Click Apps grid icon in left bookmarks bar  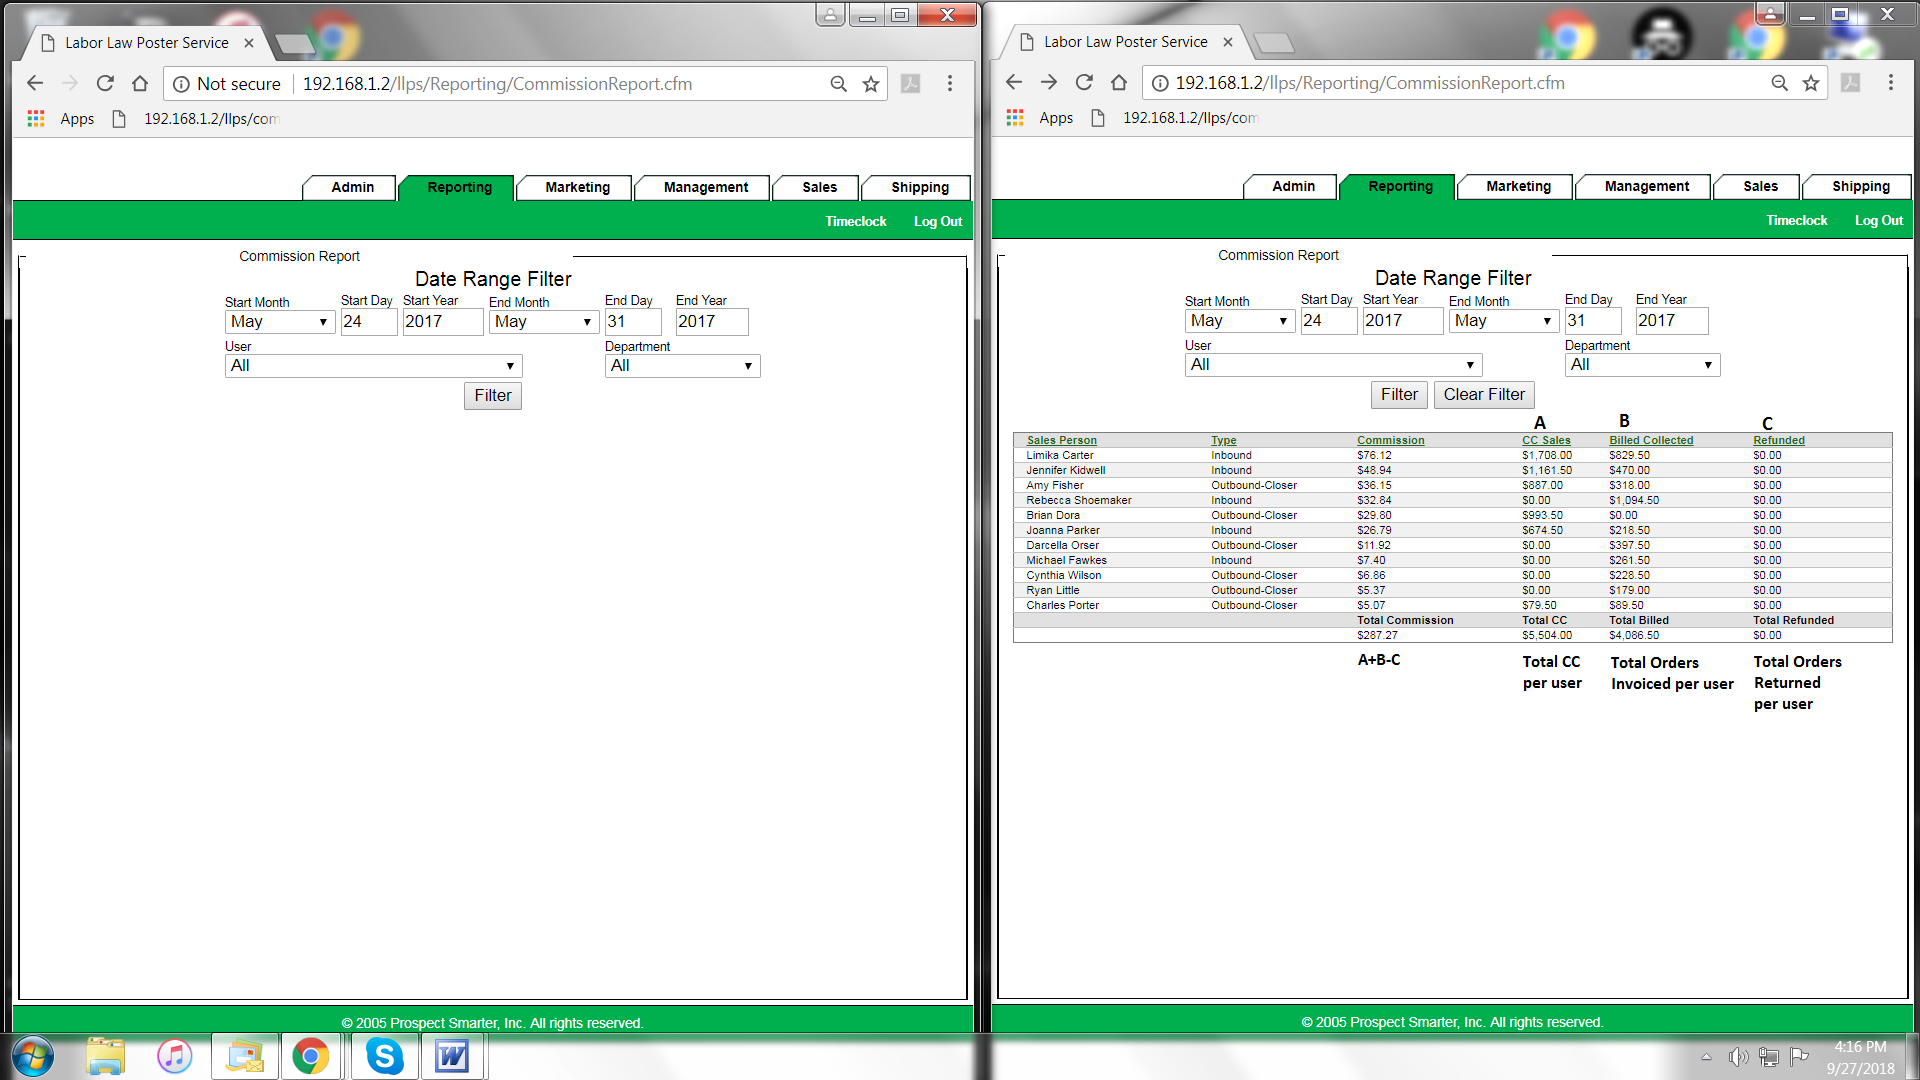click(36, 119)
